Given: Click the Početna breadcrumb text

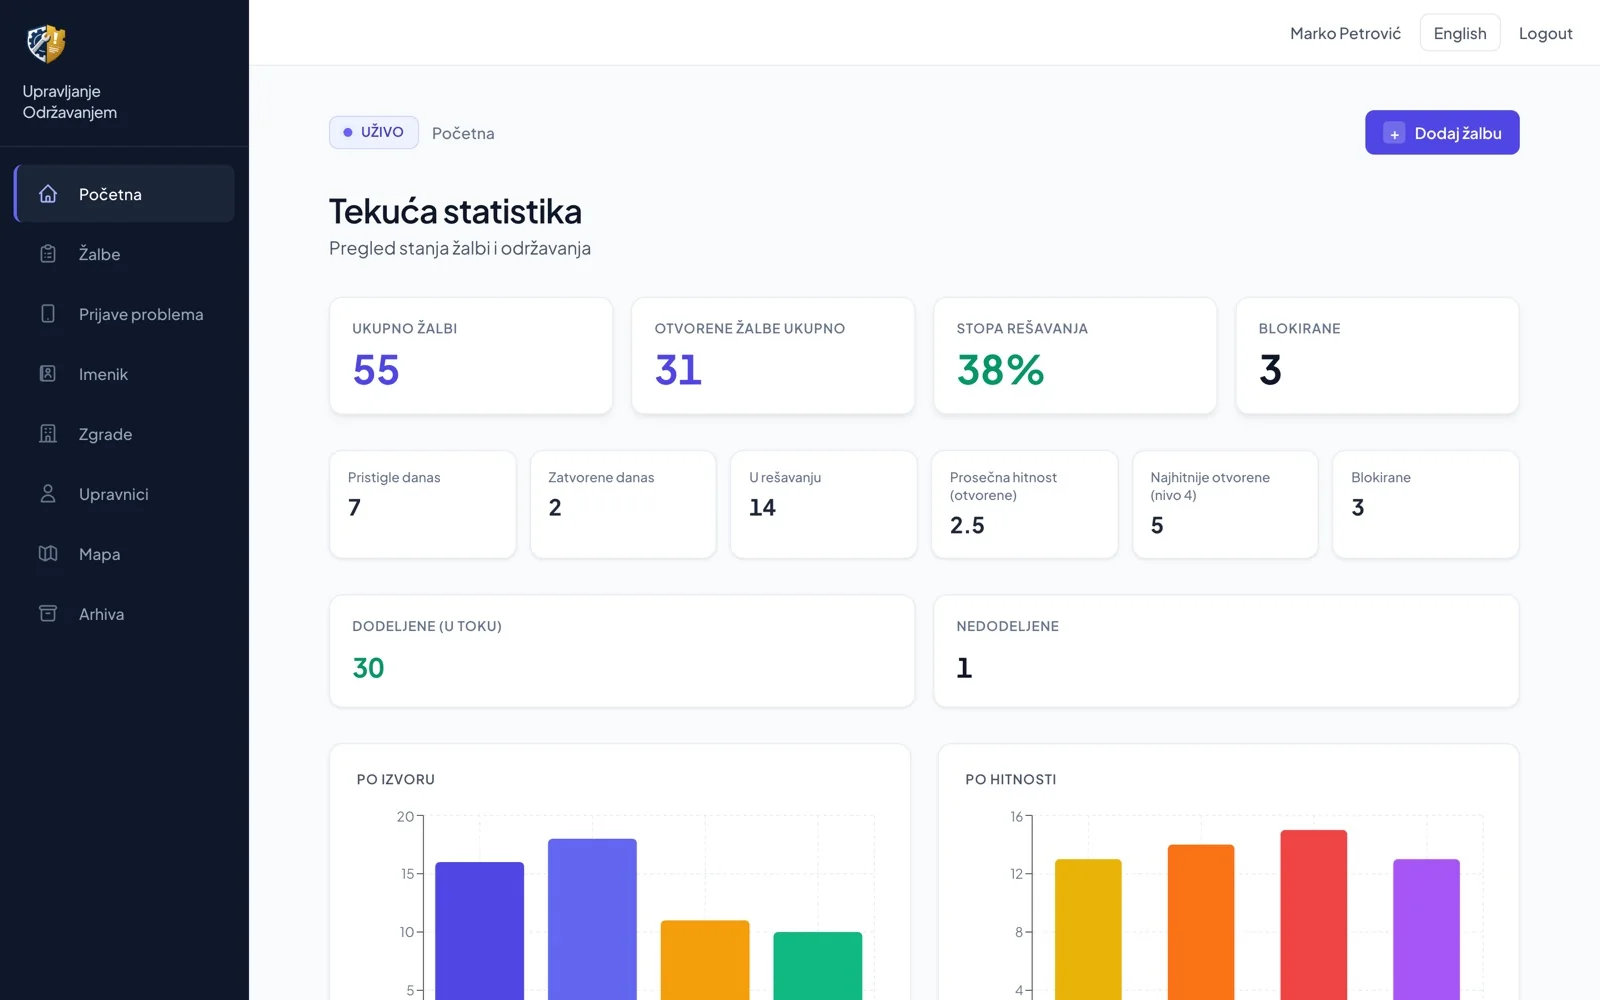Looking at the screenshot, I should pyautogui.click(x=463, y=133).
